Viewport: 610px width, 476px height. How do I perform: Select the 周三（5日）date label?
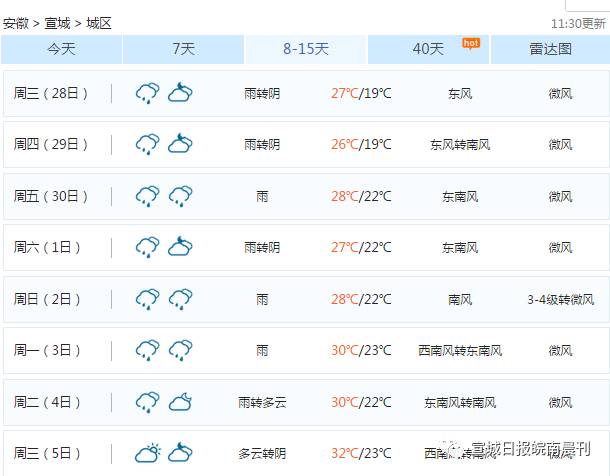tap(47, 453)
